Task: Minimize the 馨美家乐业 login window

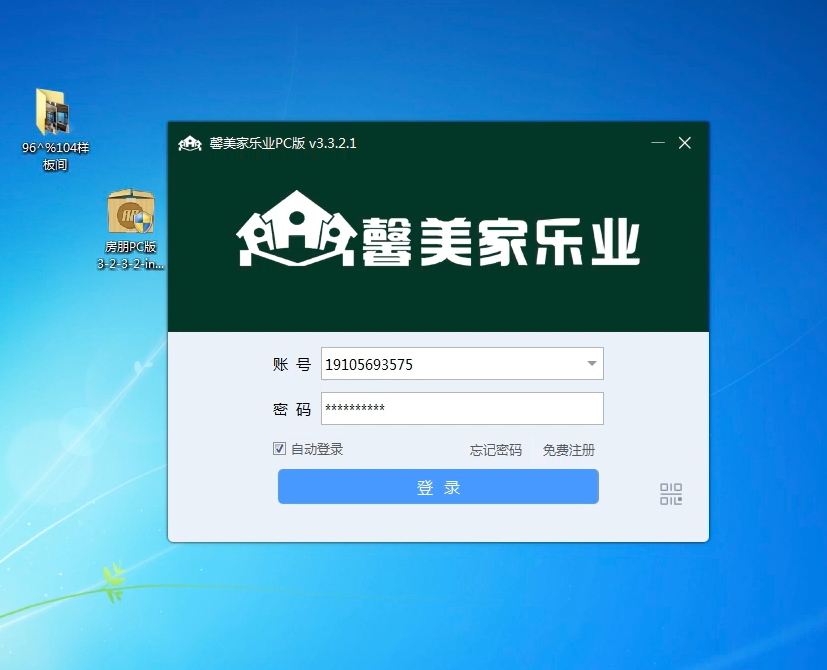Action: (x=658, y=143)
